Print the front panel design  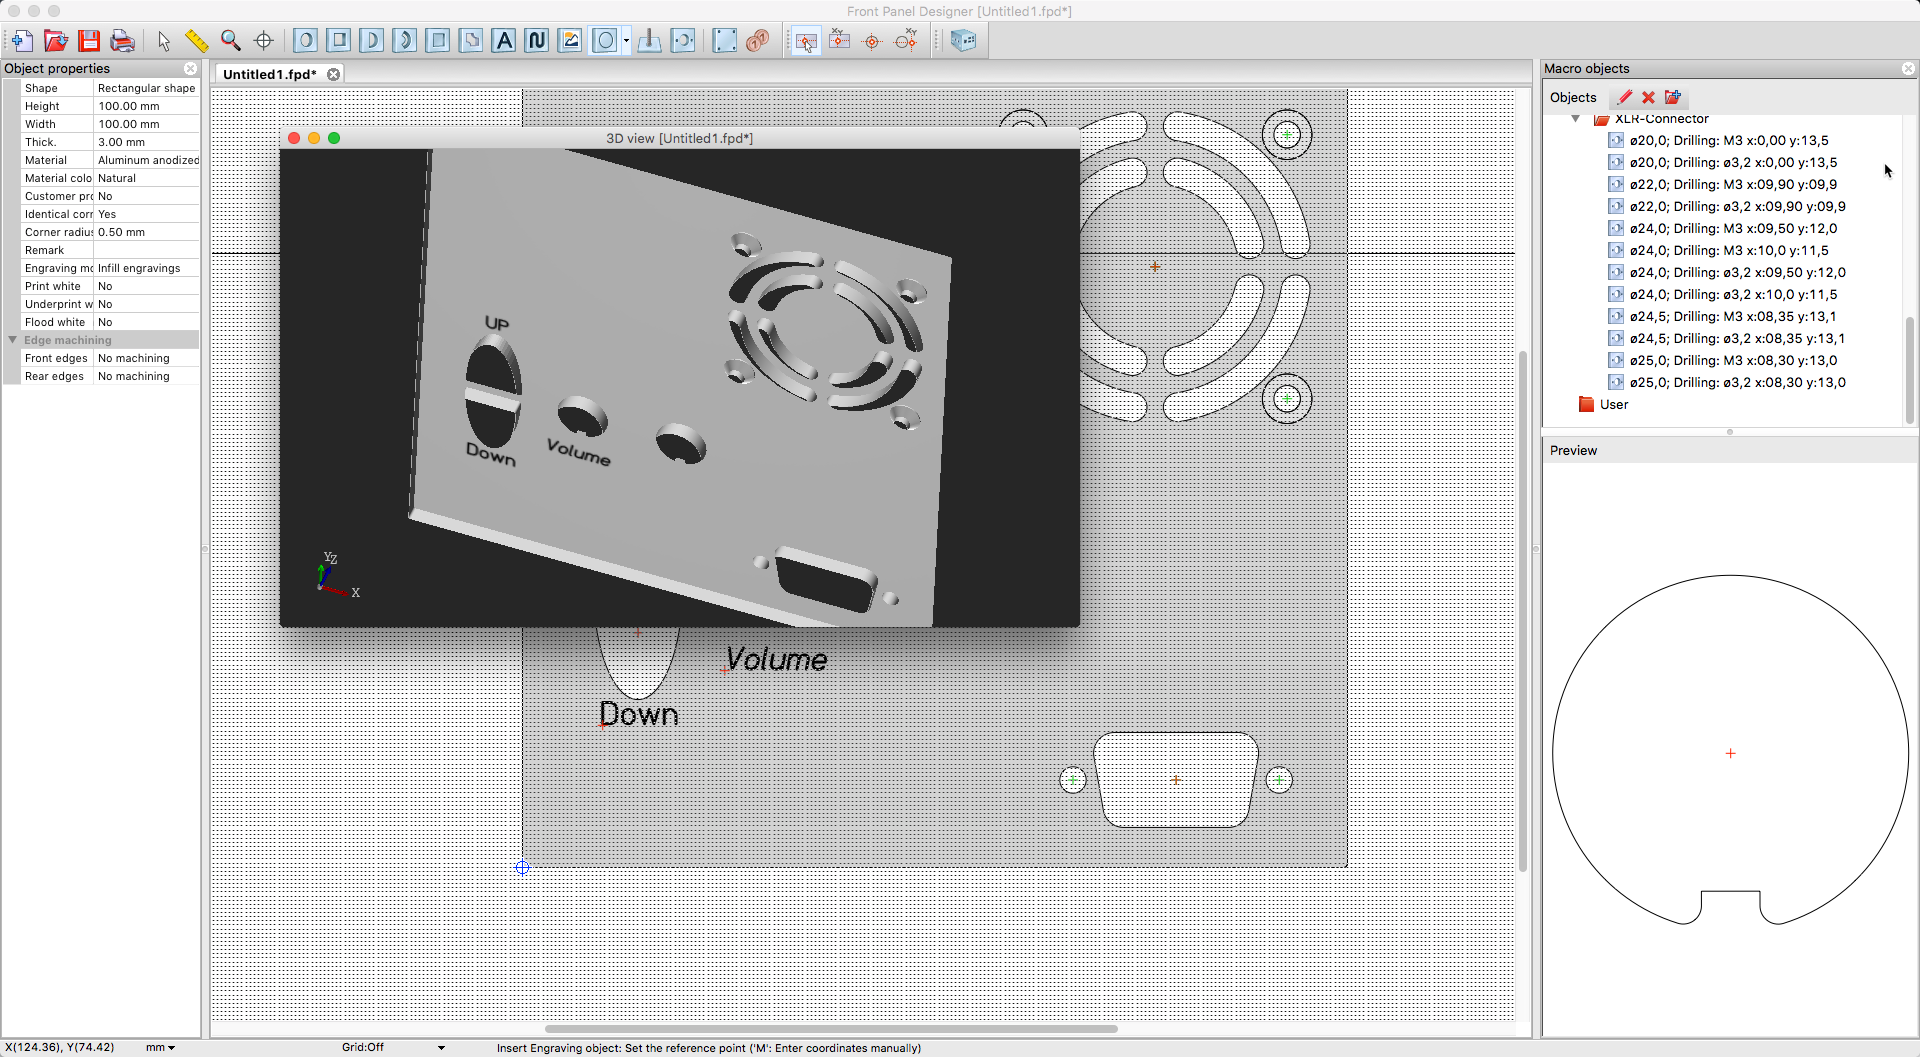(122, 41)
